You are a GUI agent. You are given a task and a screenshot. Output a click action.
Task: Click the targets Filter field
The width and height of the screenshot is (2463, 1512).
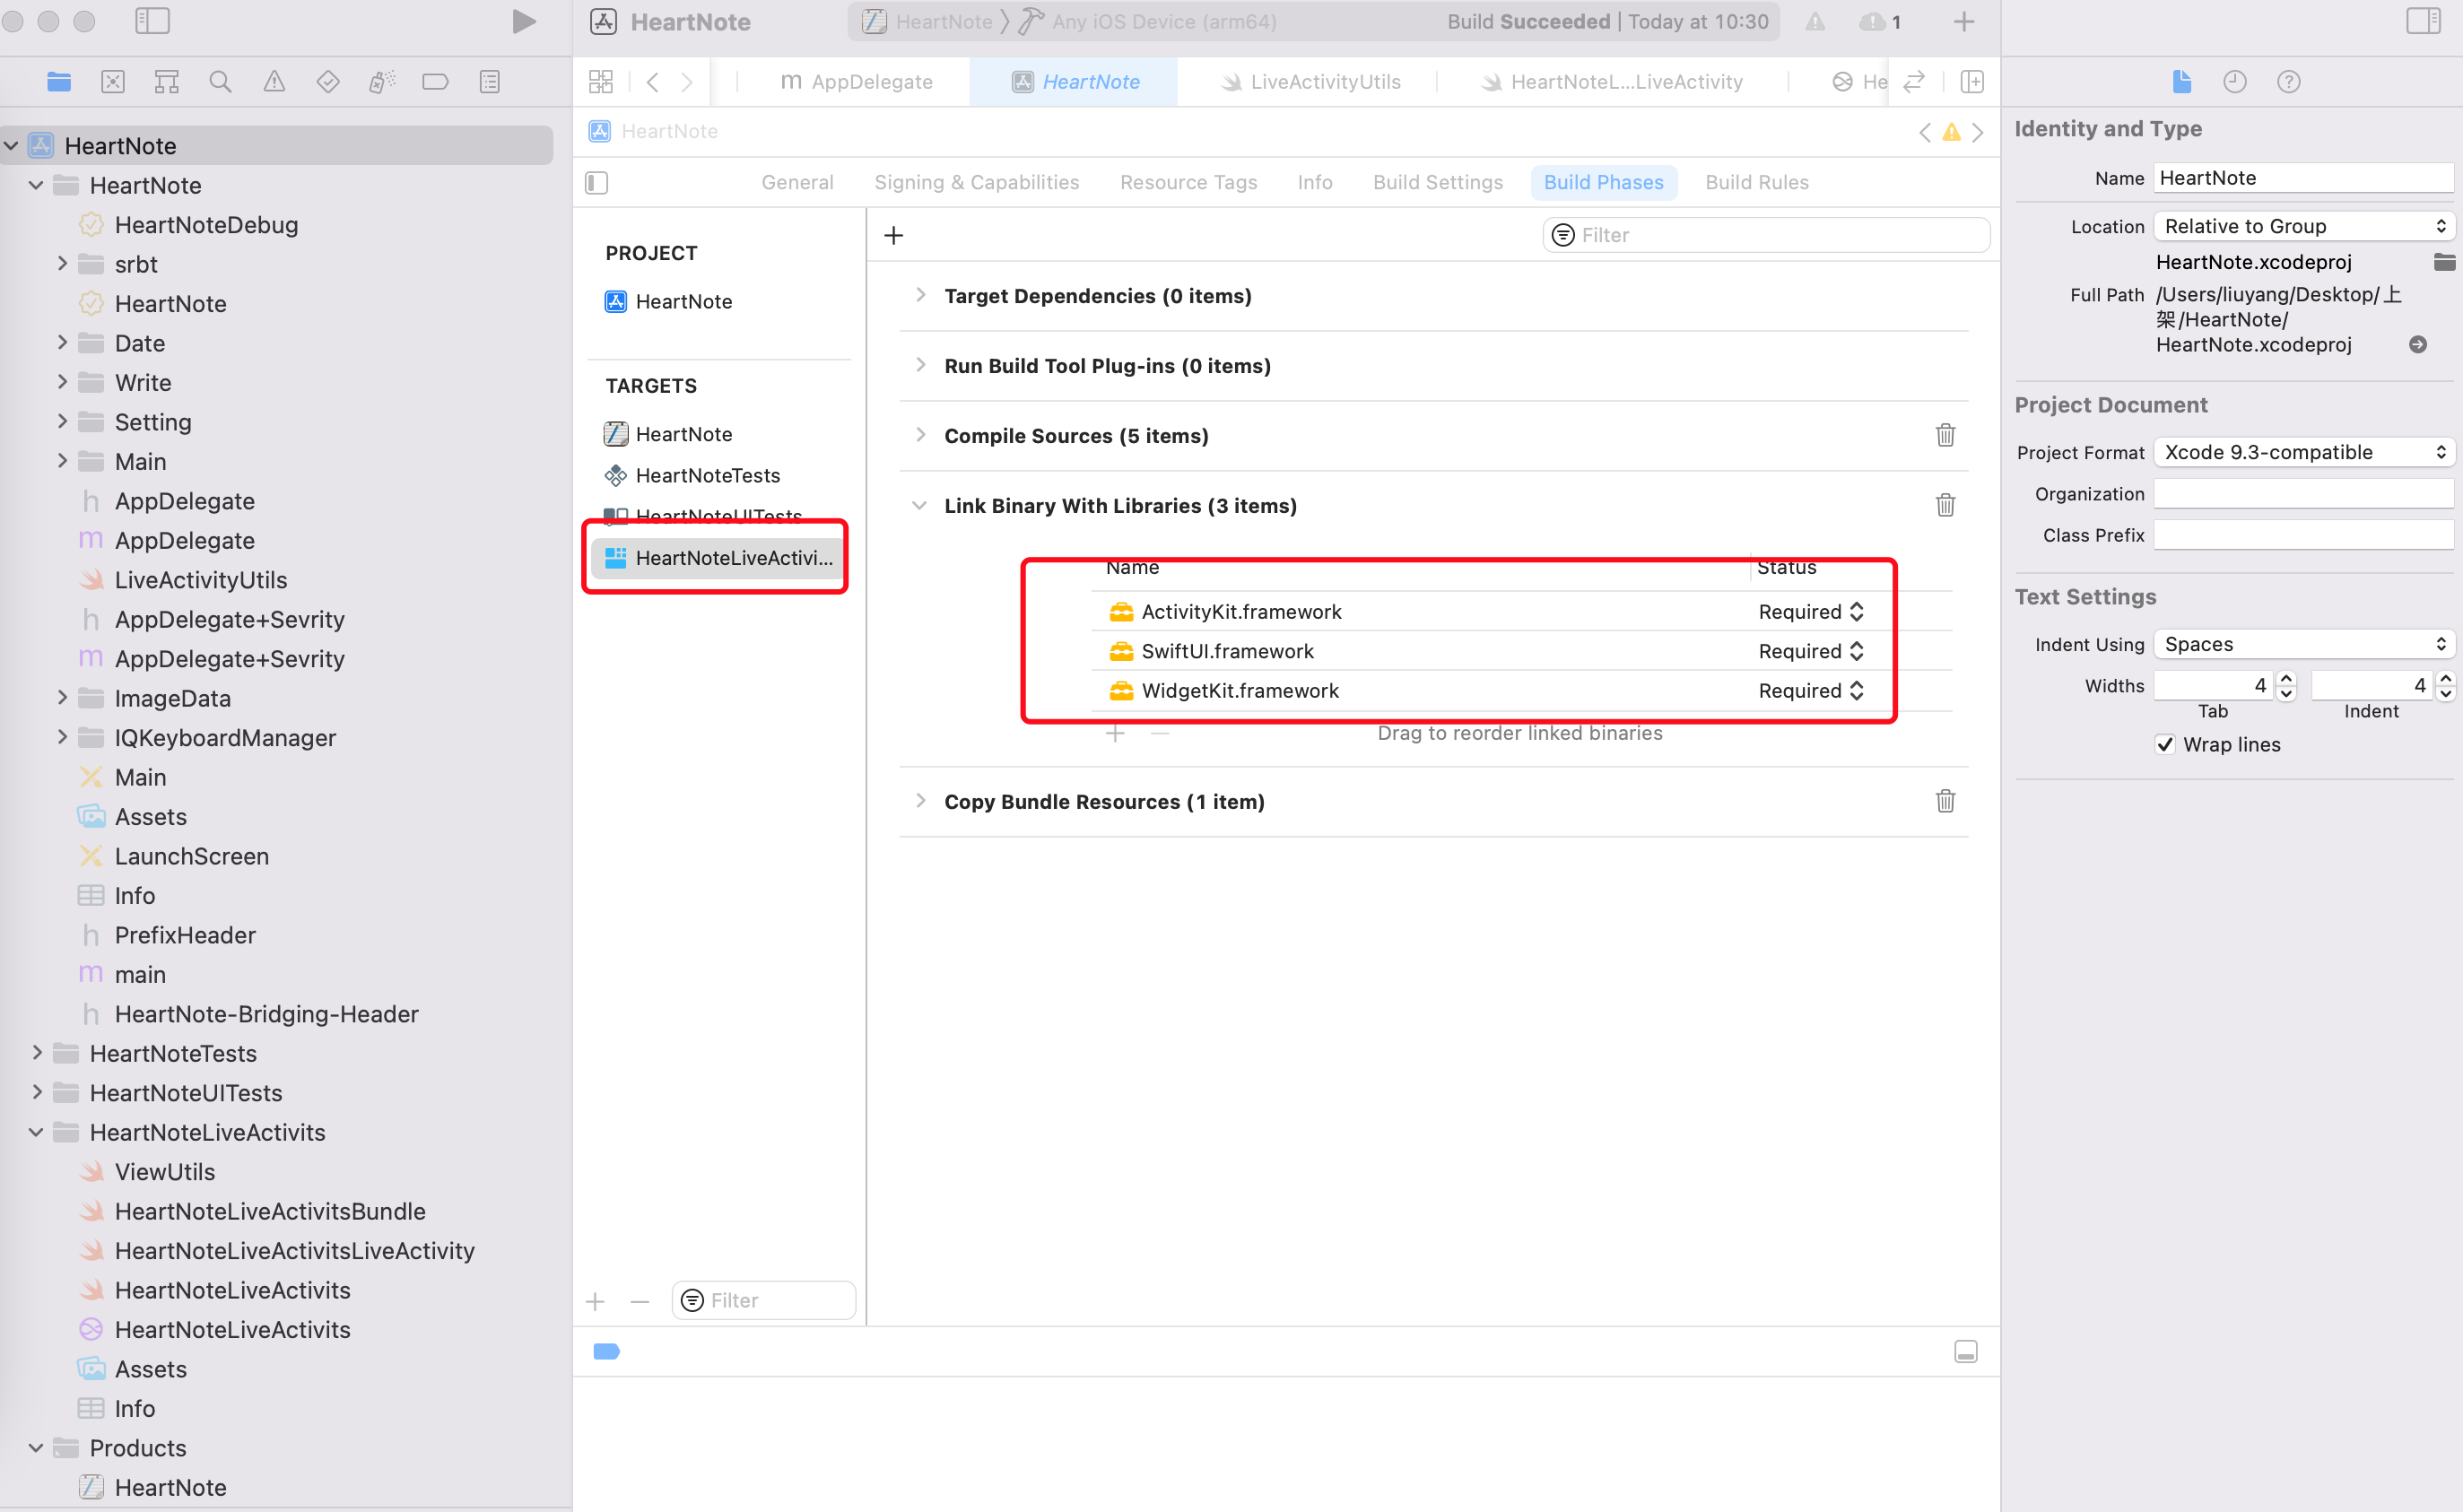coord(764,1300)
